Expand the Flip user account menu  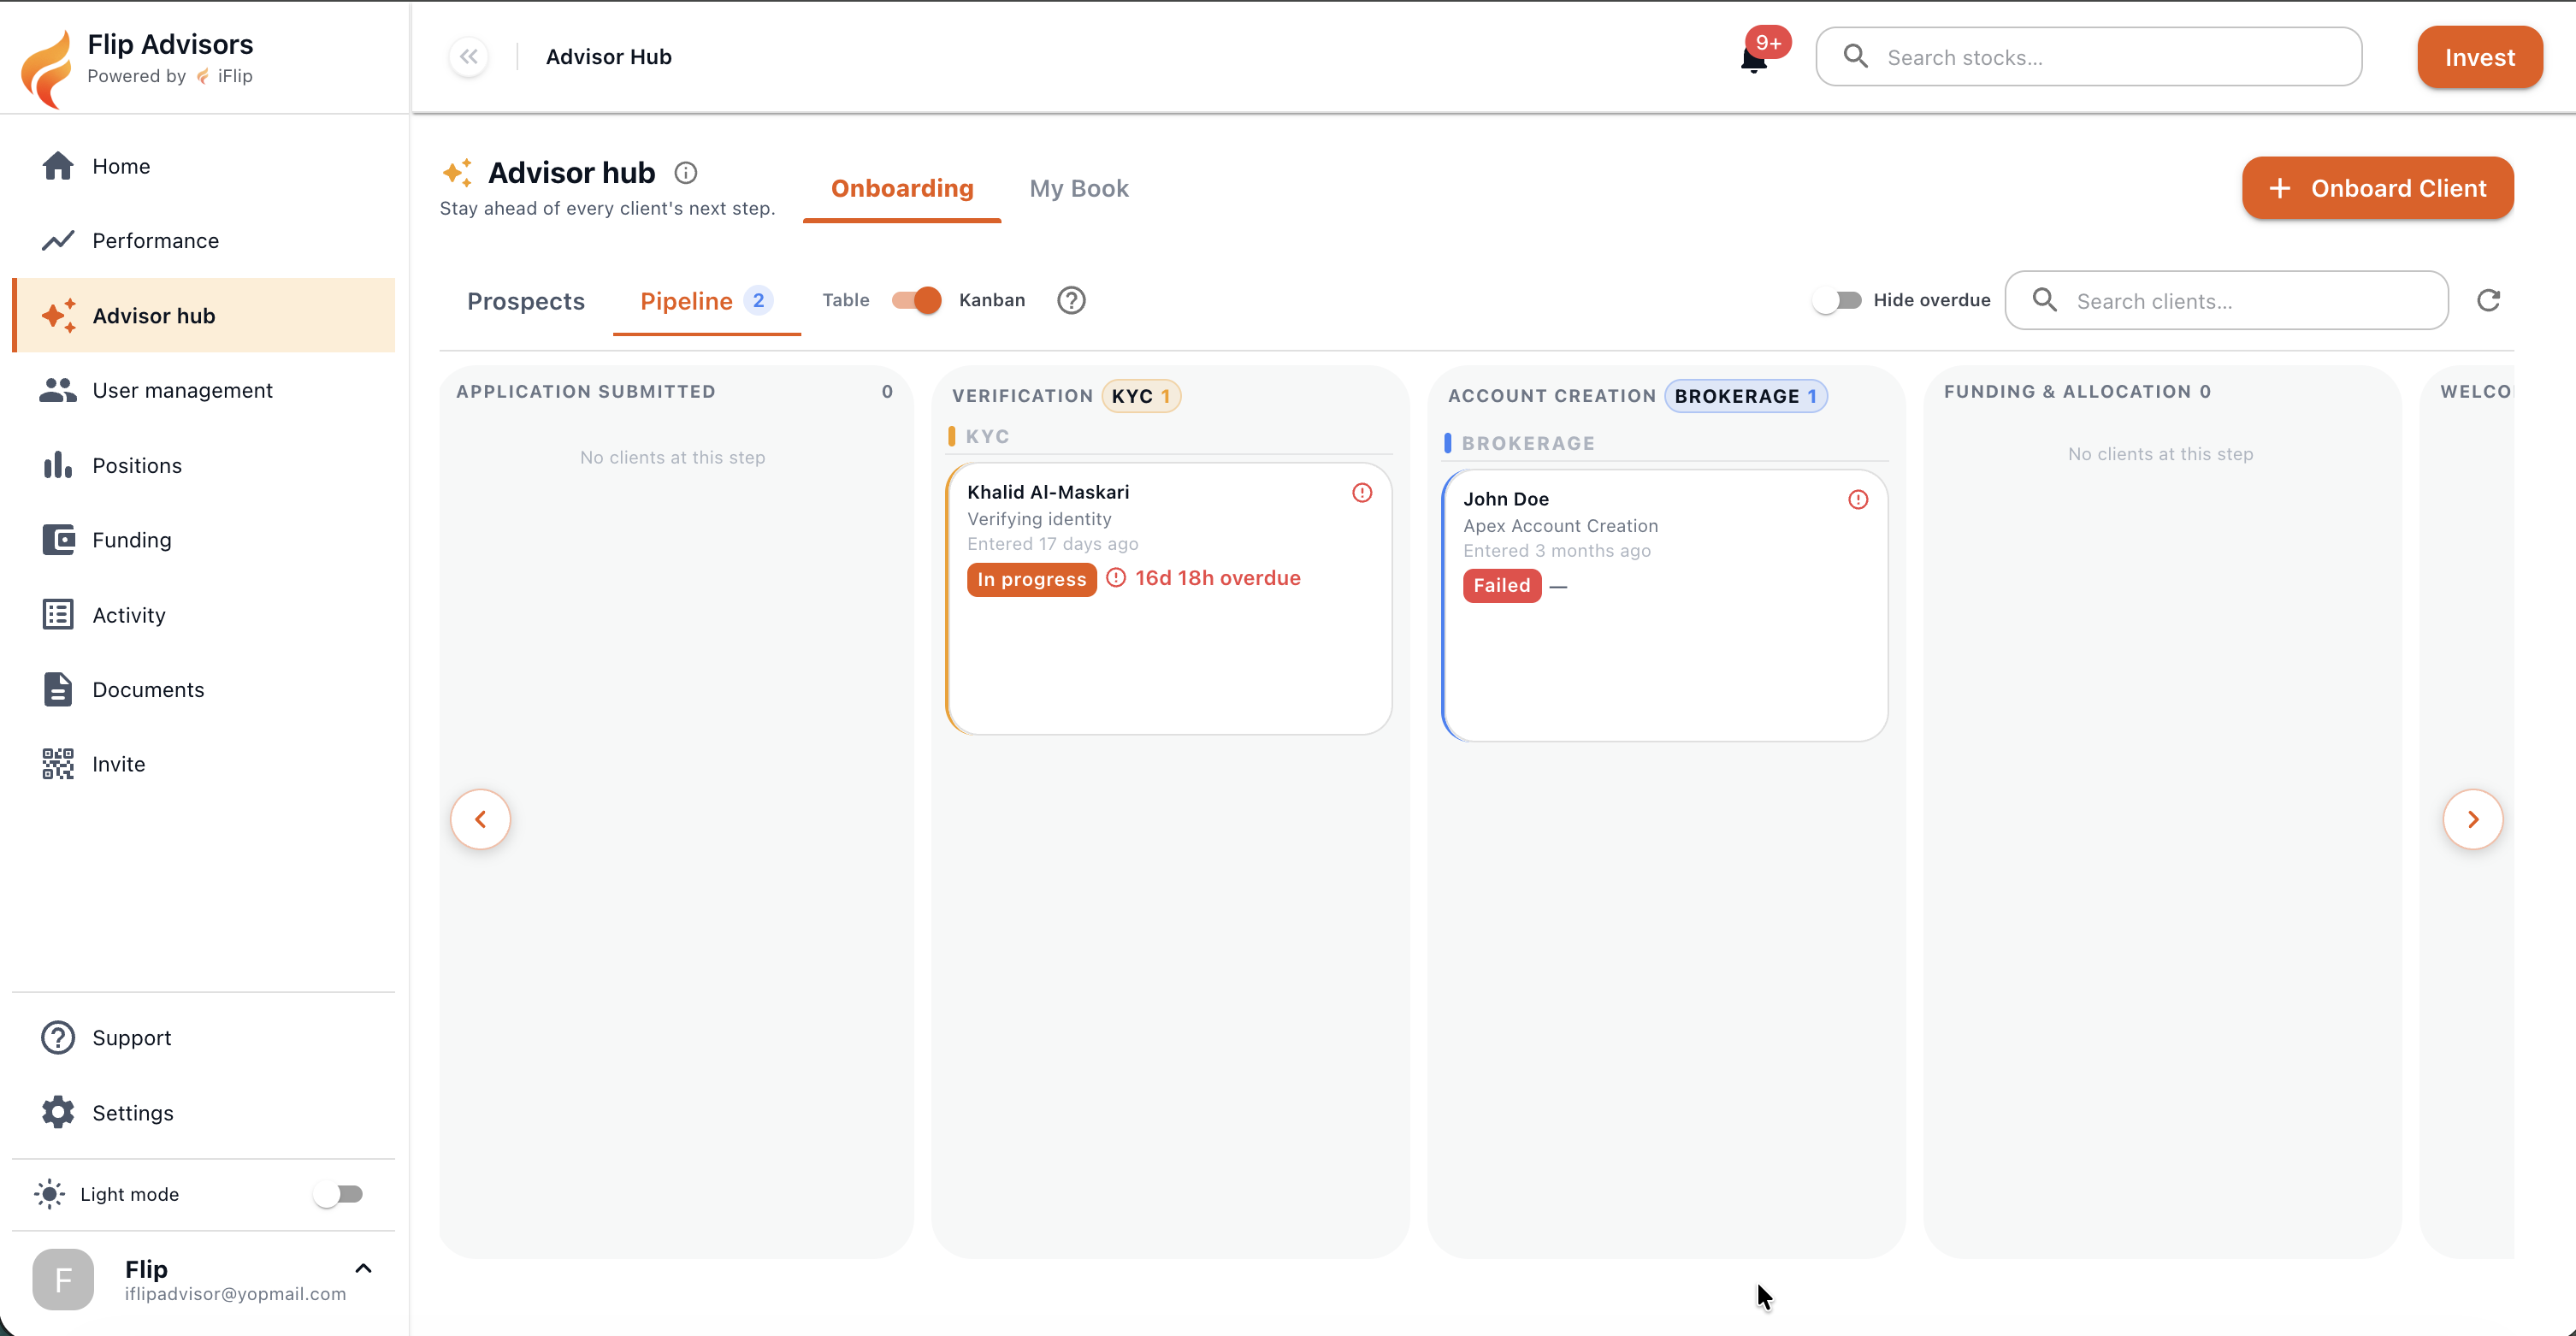point(363,1268)
